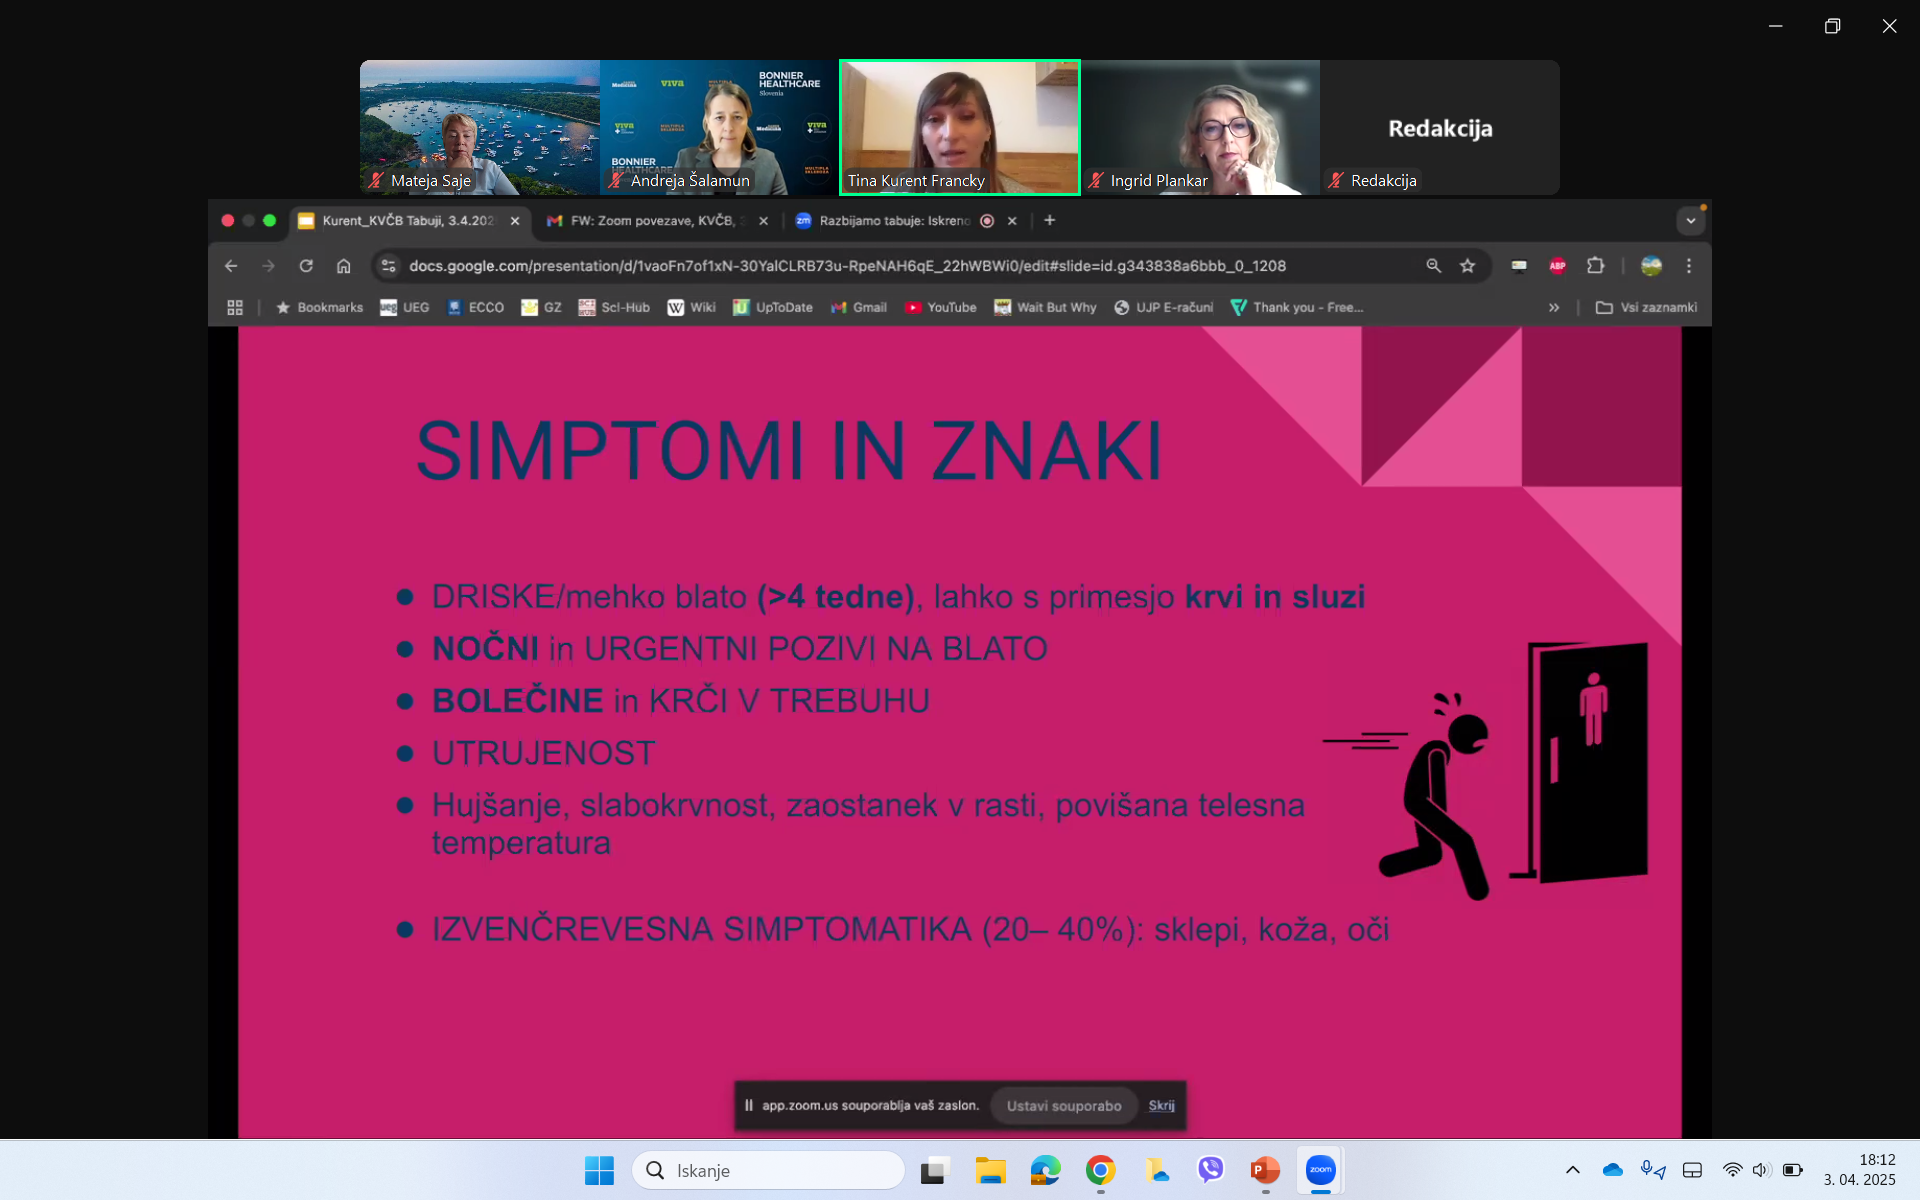Click the browser reload page icon

(306, 266)
